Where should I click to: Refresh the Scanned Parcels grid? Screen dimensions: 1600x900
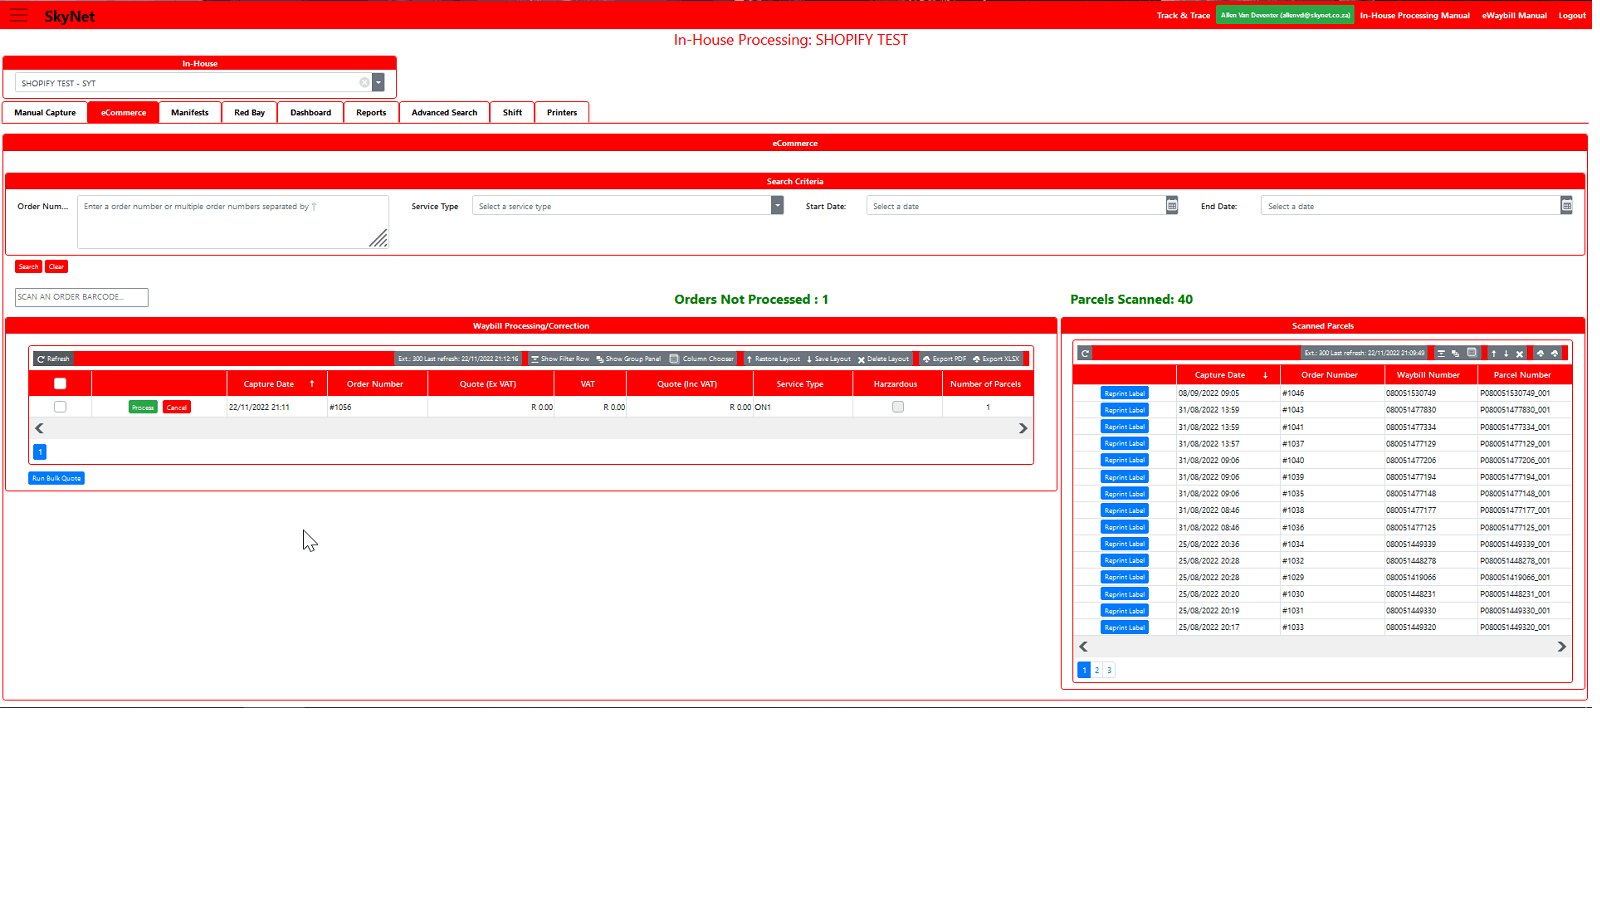point(1084,352)
